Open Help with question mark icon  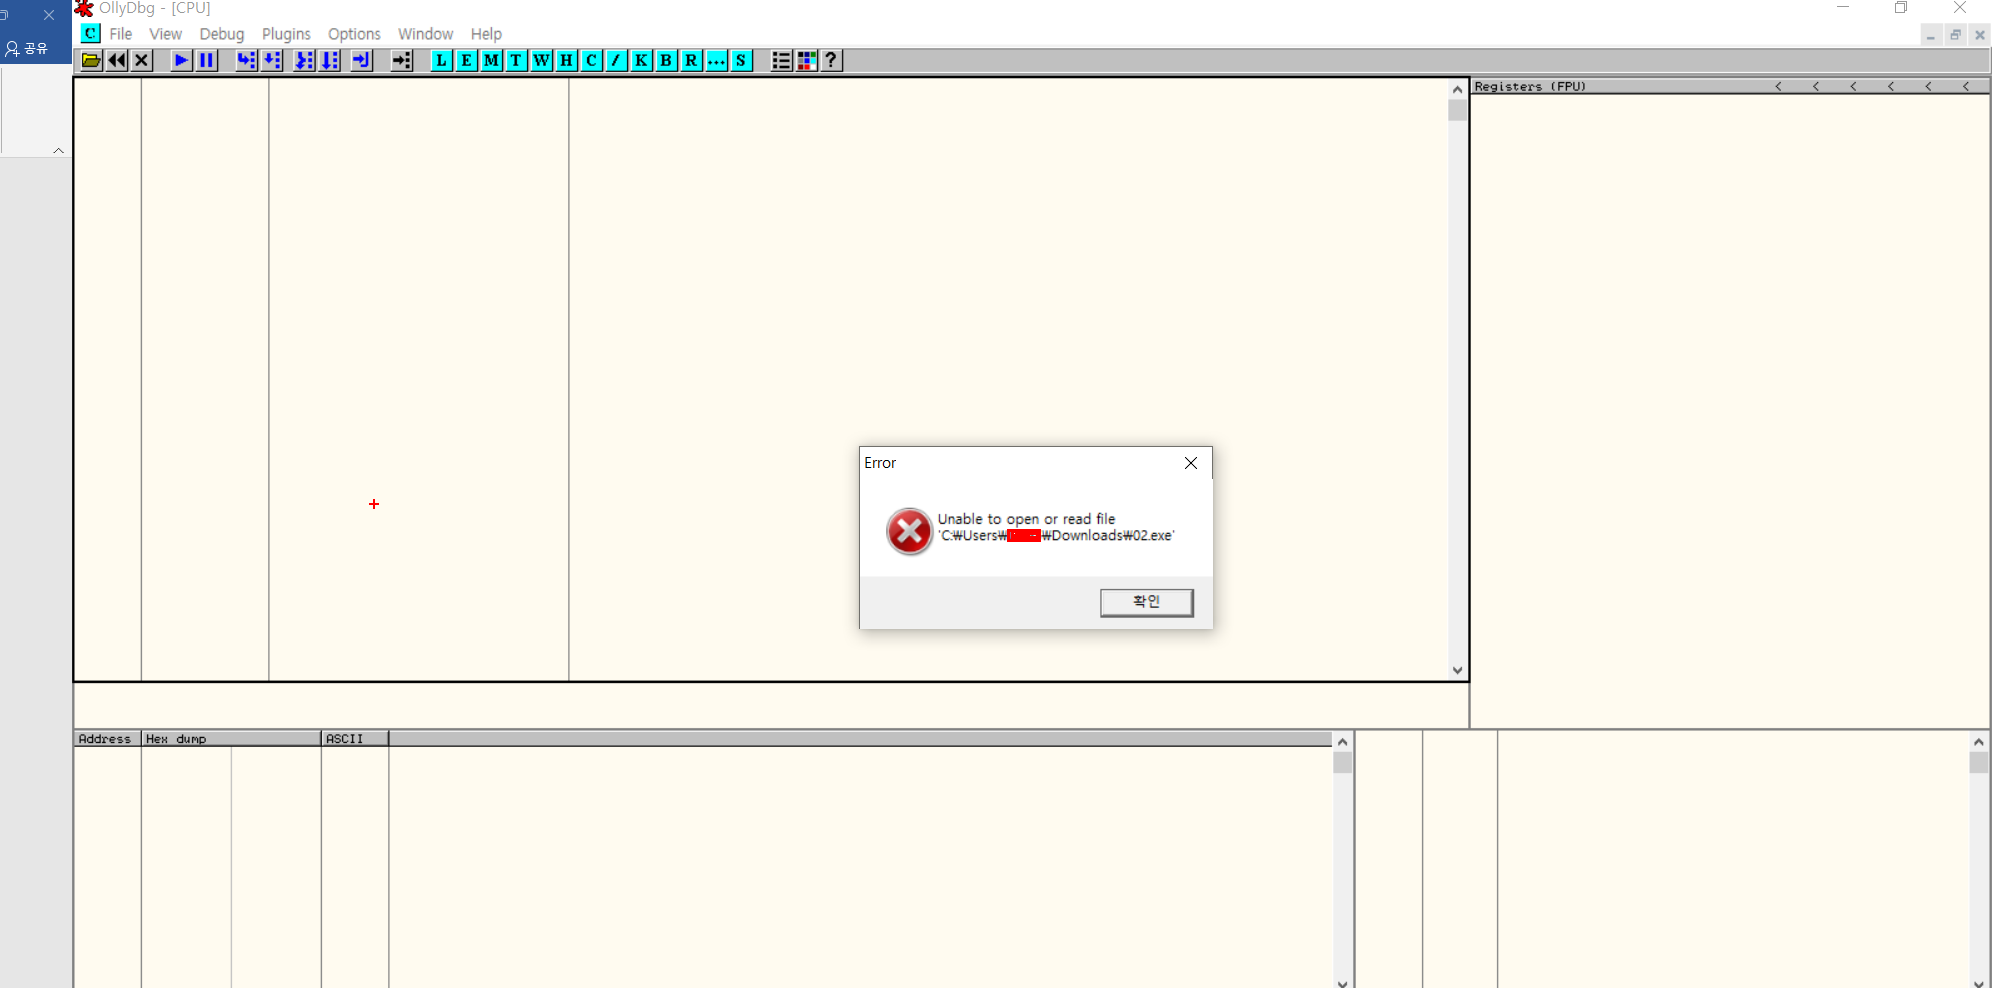click(x=831, y=61)
